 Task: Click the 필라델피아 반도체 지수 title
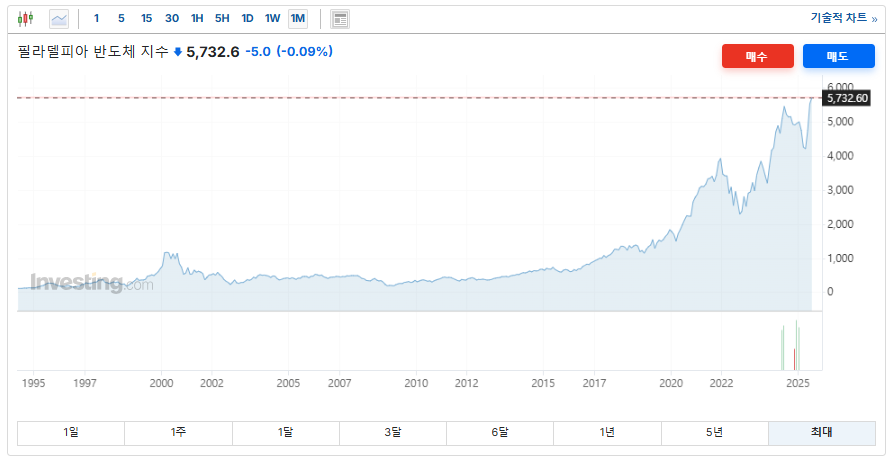93,52
